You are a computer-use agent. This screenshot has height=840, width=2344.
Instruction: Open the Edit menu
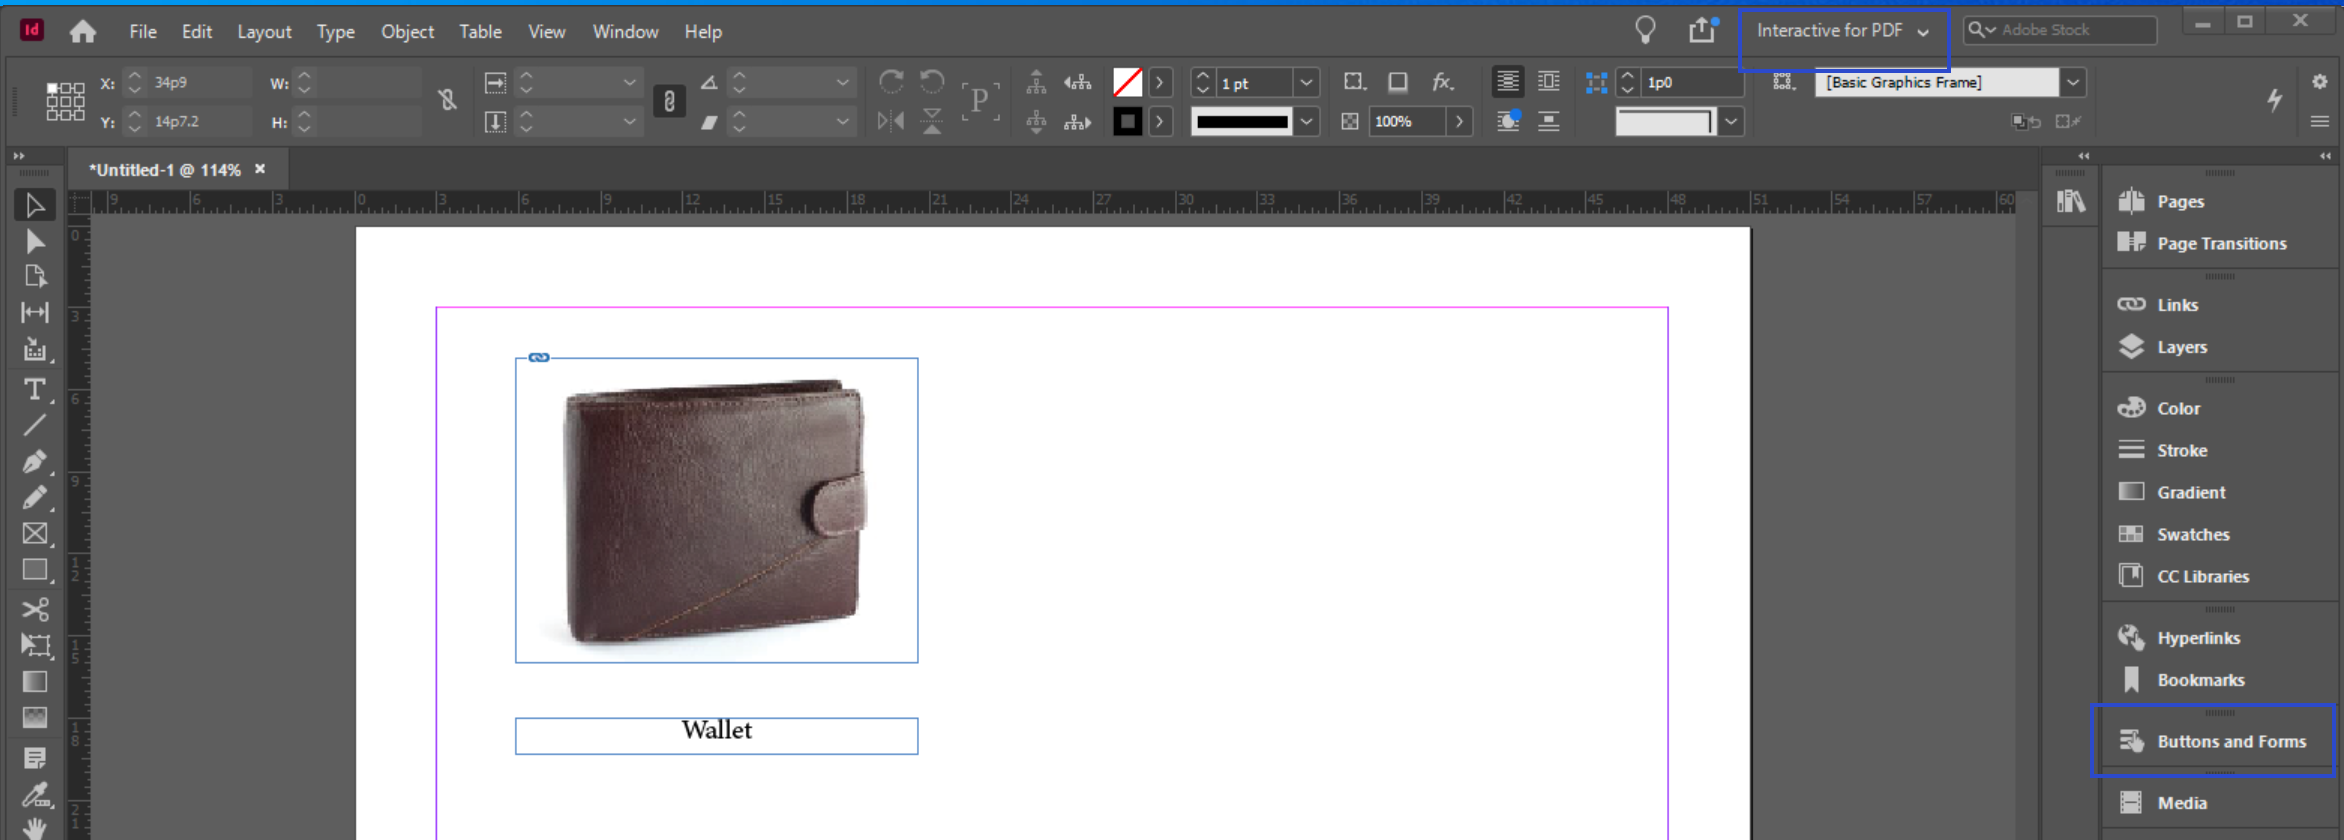197,32
